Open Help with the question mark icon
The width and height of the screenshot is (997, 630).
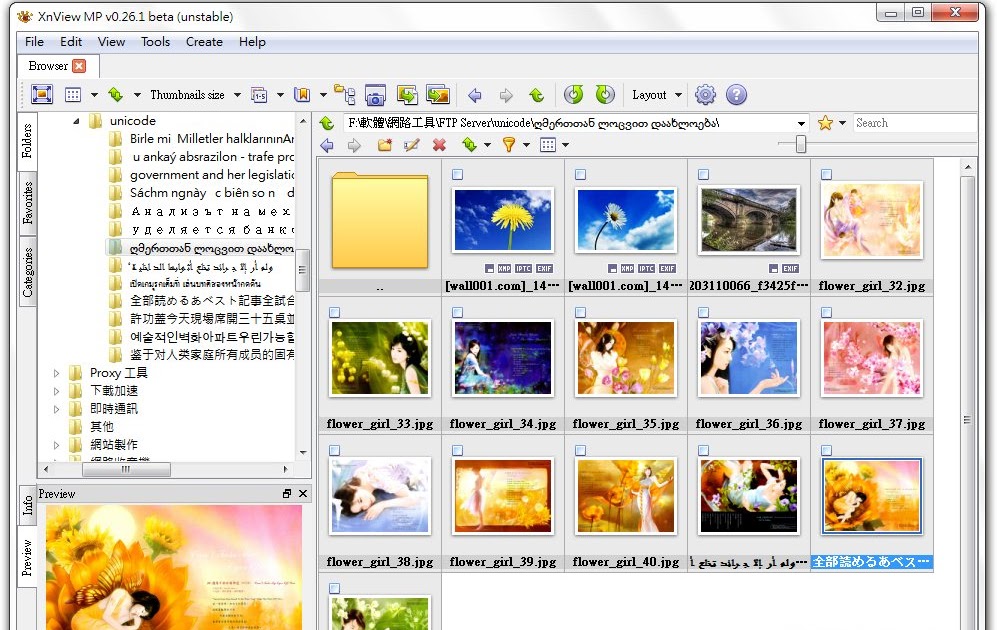coord(737,94)
